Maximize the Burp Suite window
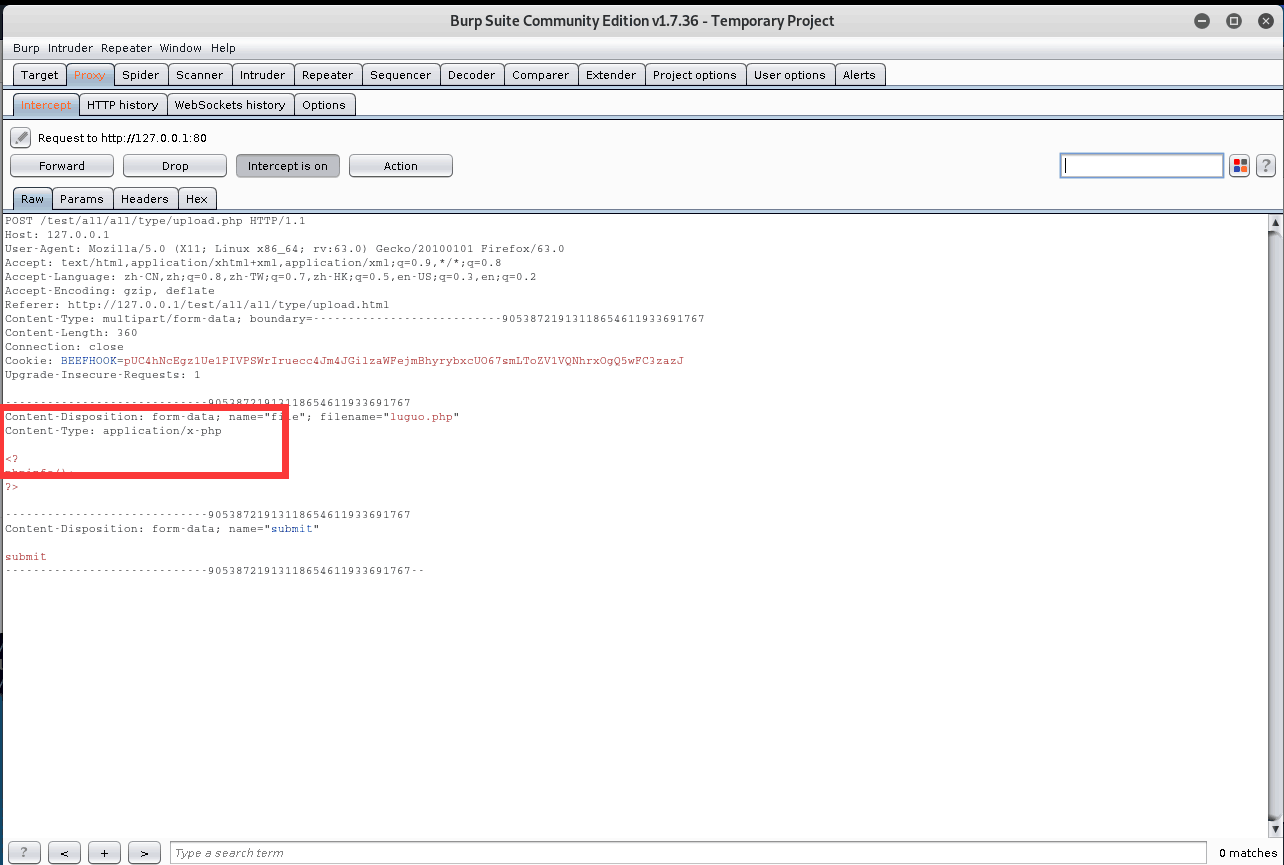 [x=1234, y=21]
